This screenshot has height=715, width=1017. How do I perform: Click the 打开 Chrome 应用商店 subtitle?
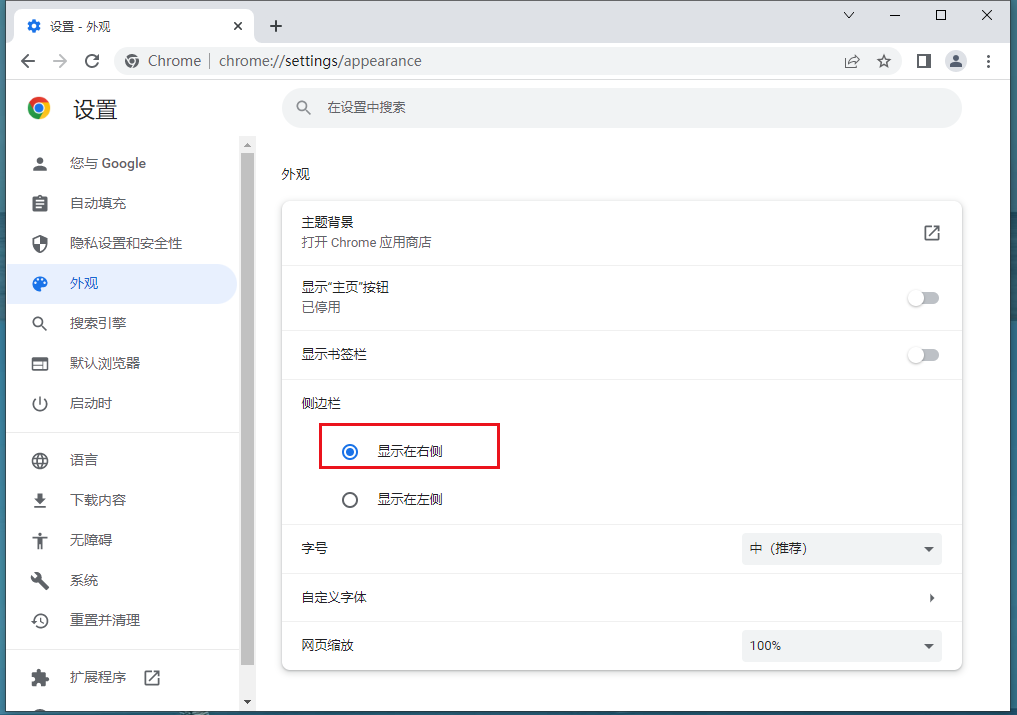(366, 243)
